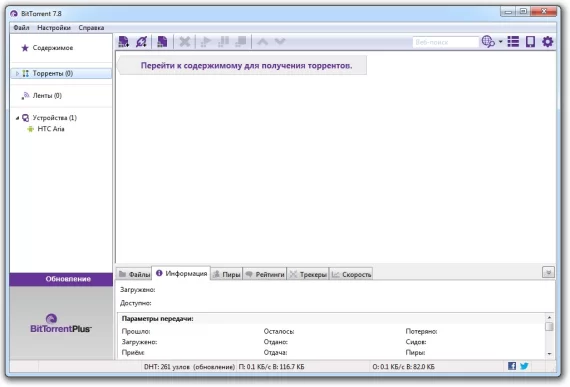
Task: Click the web search input field
Action: [x=445, y=42]
